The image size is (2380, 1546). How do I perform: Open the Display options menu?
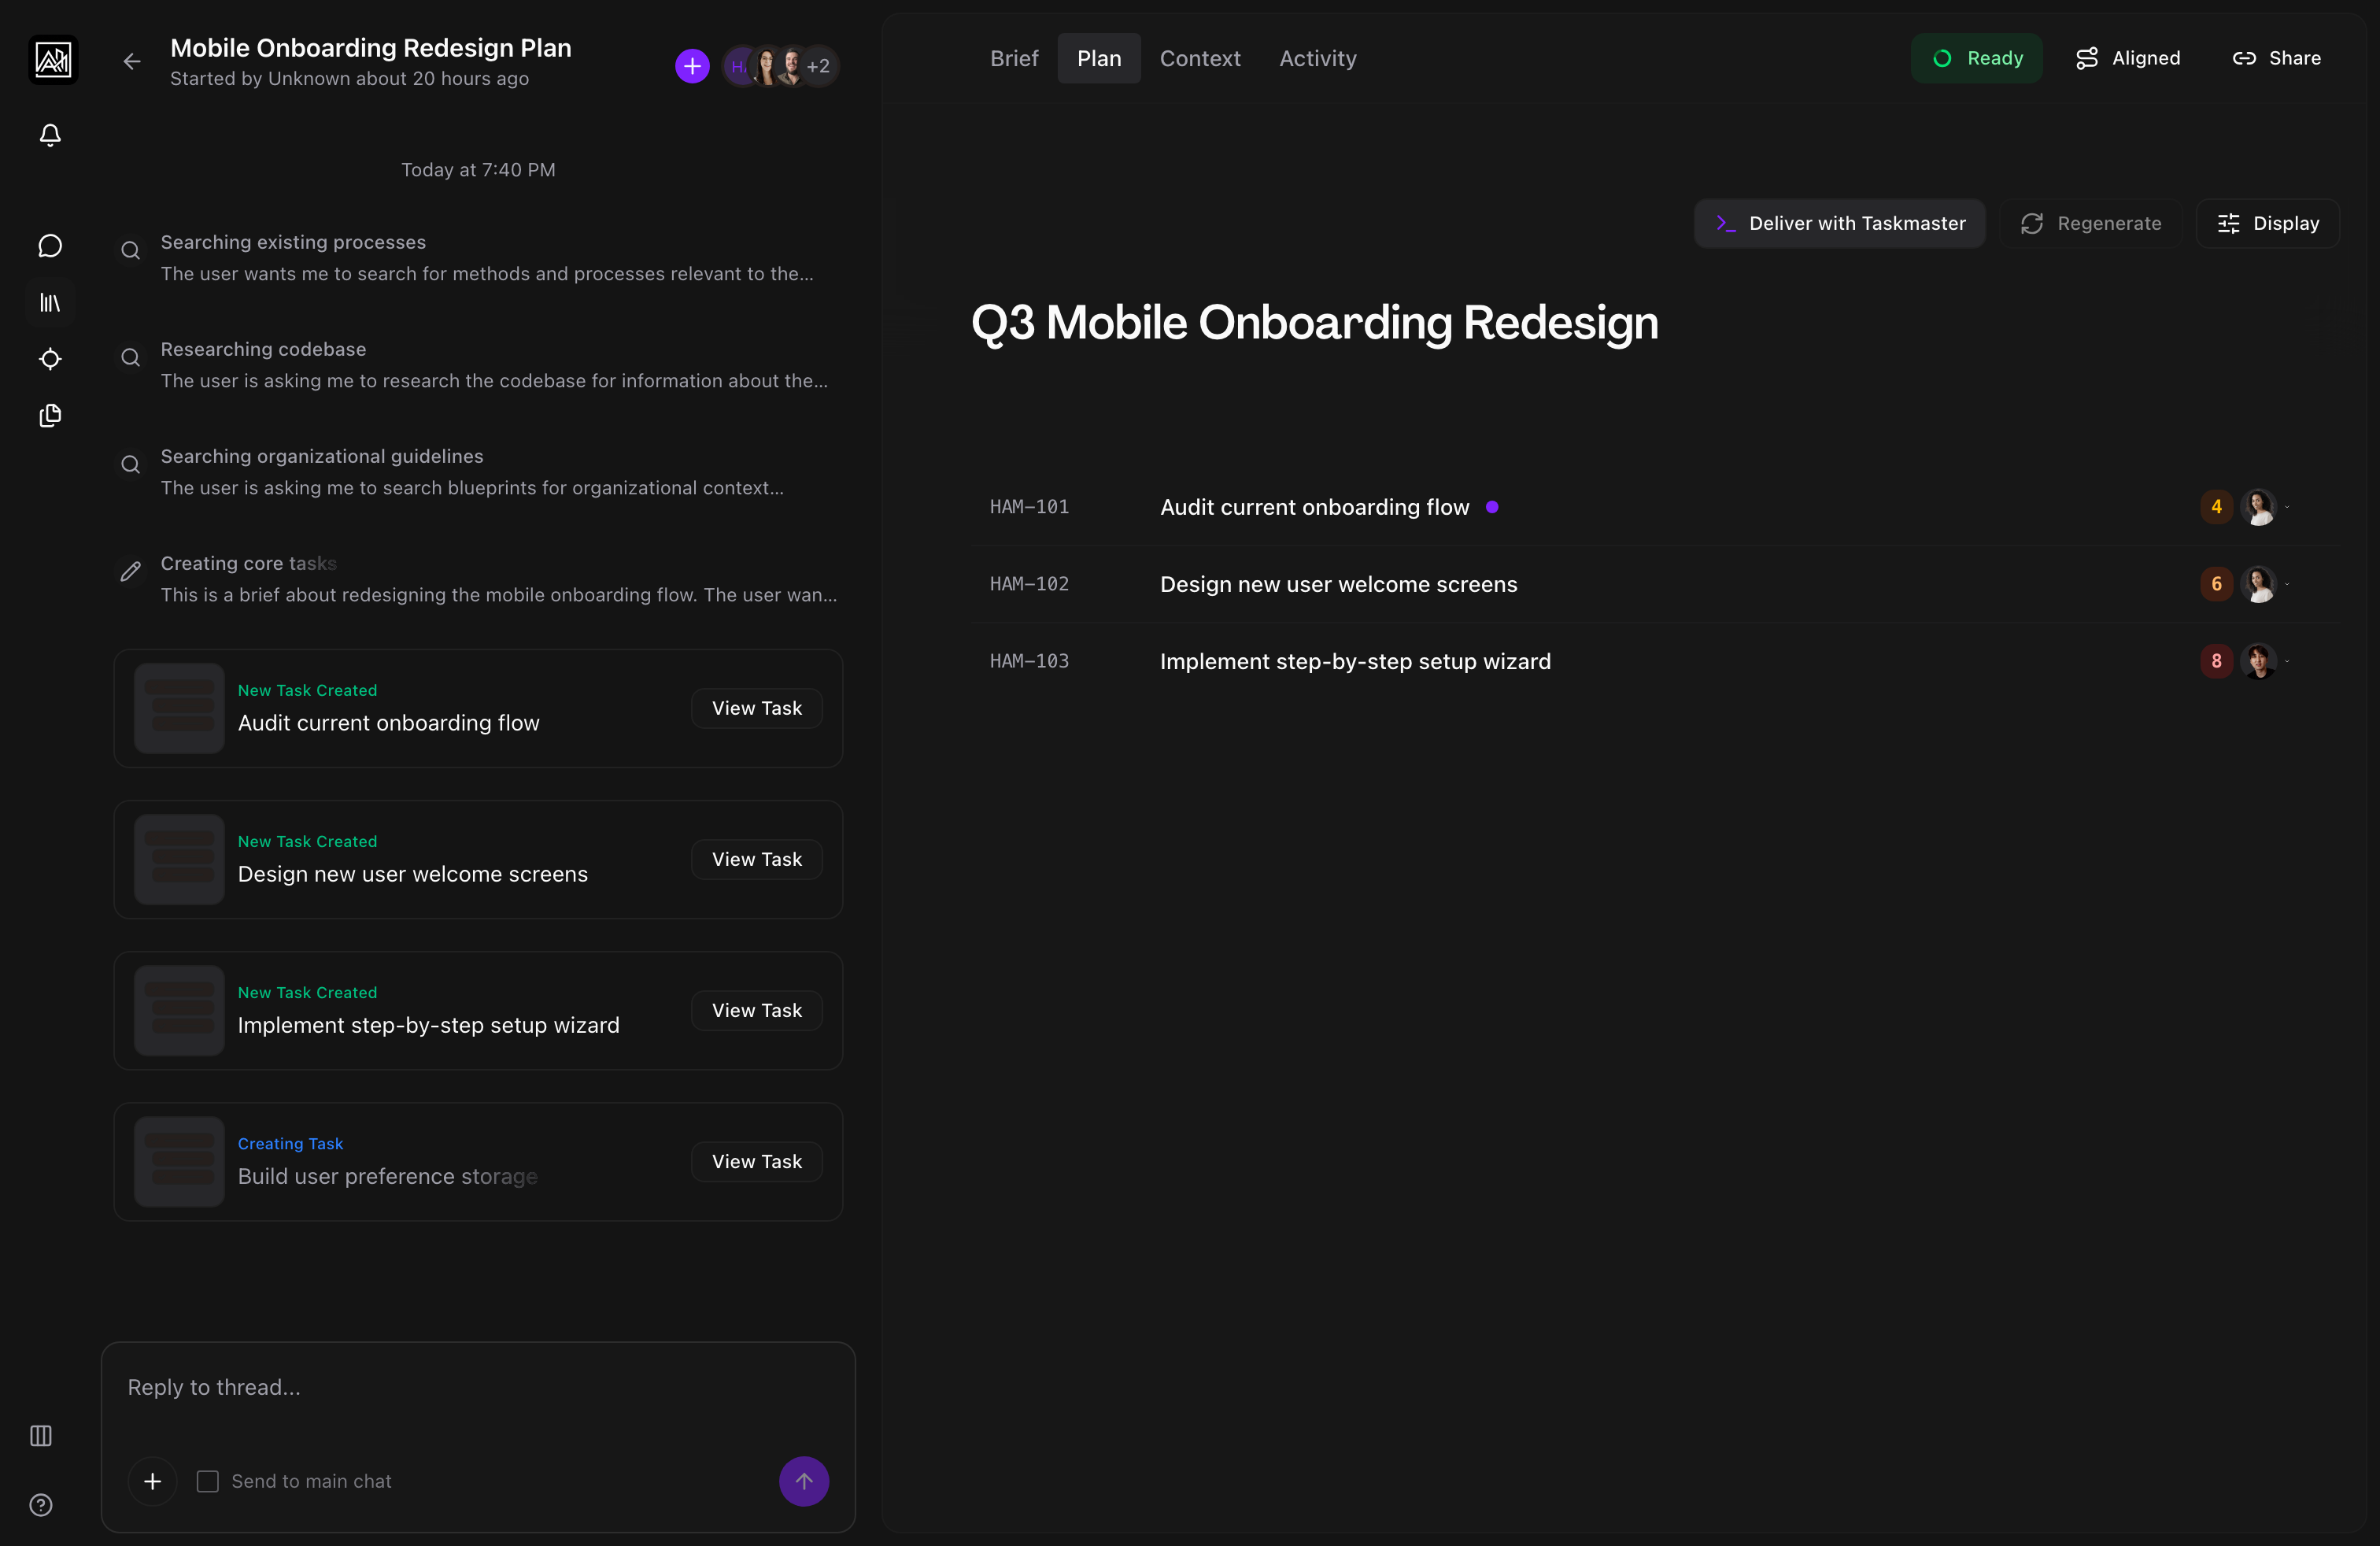2267,223
